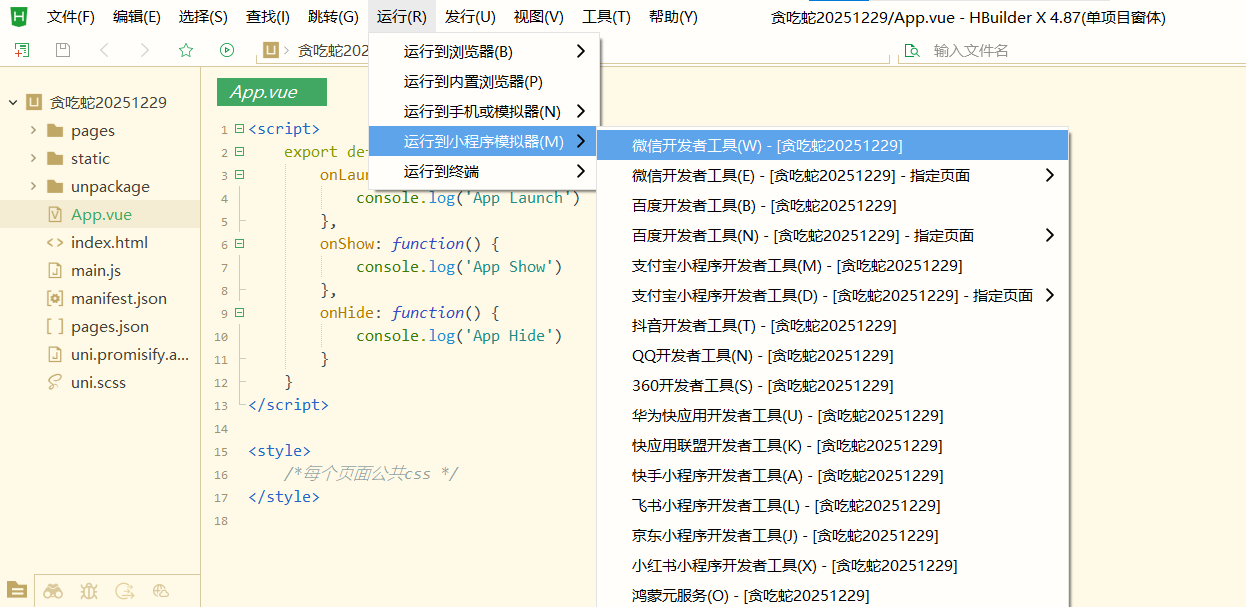Click the project manager folder icon at bottom
1246x607 pixels.
17,590
